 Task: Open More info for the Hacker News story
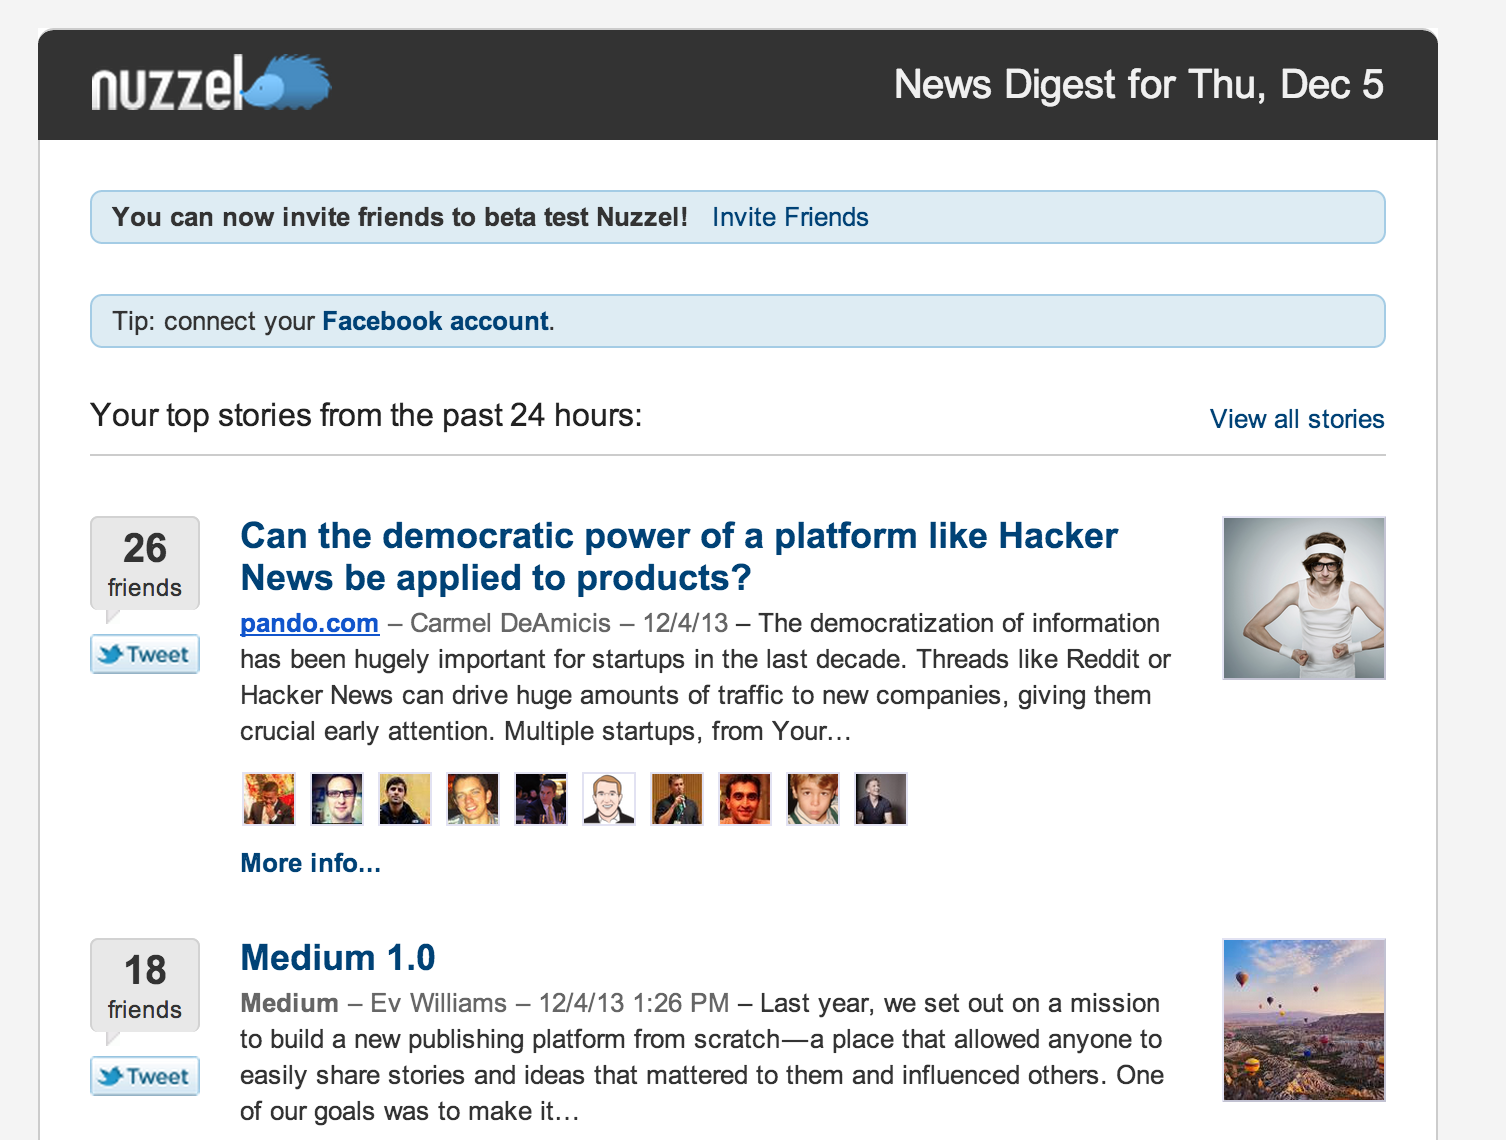point(311,863)
